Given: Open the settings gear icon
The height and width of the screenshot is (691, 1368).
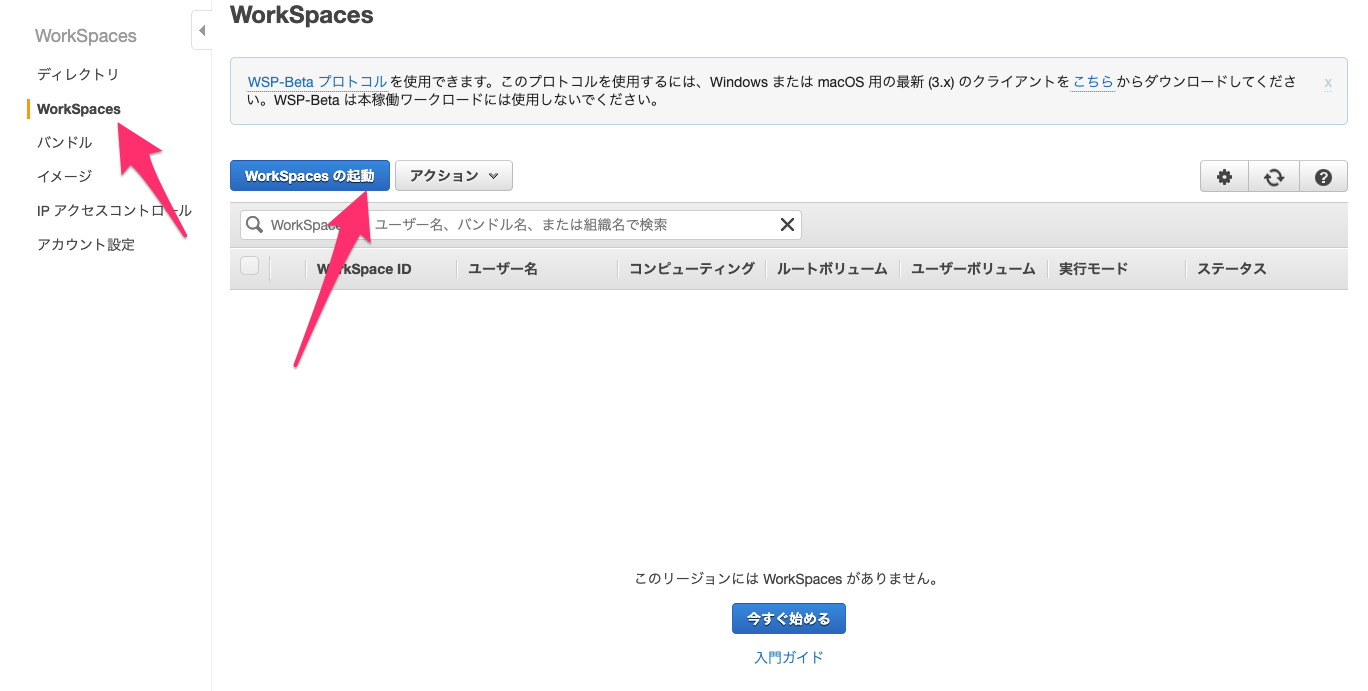Looking at the screenshot, I should pyautogui.click(x=1224, y=177).
